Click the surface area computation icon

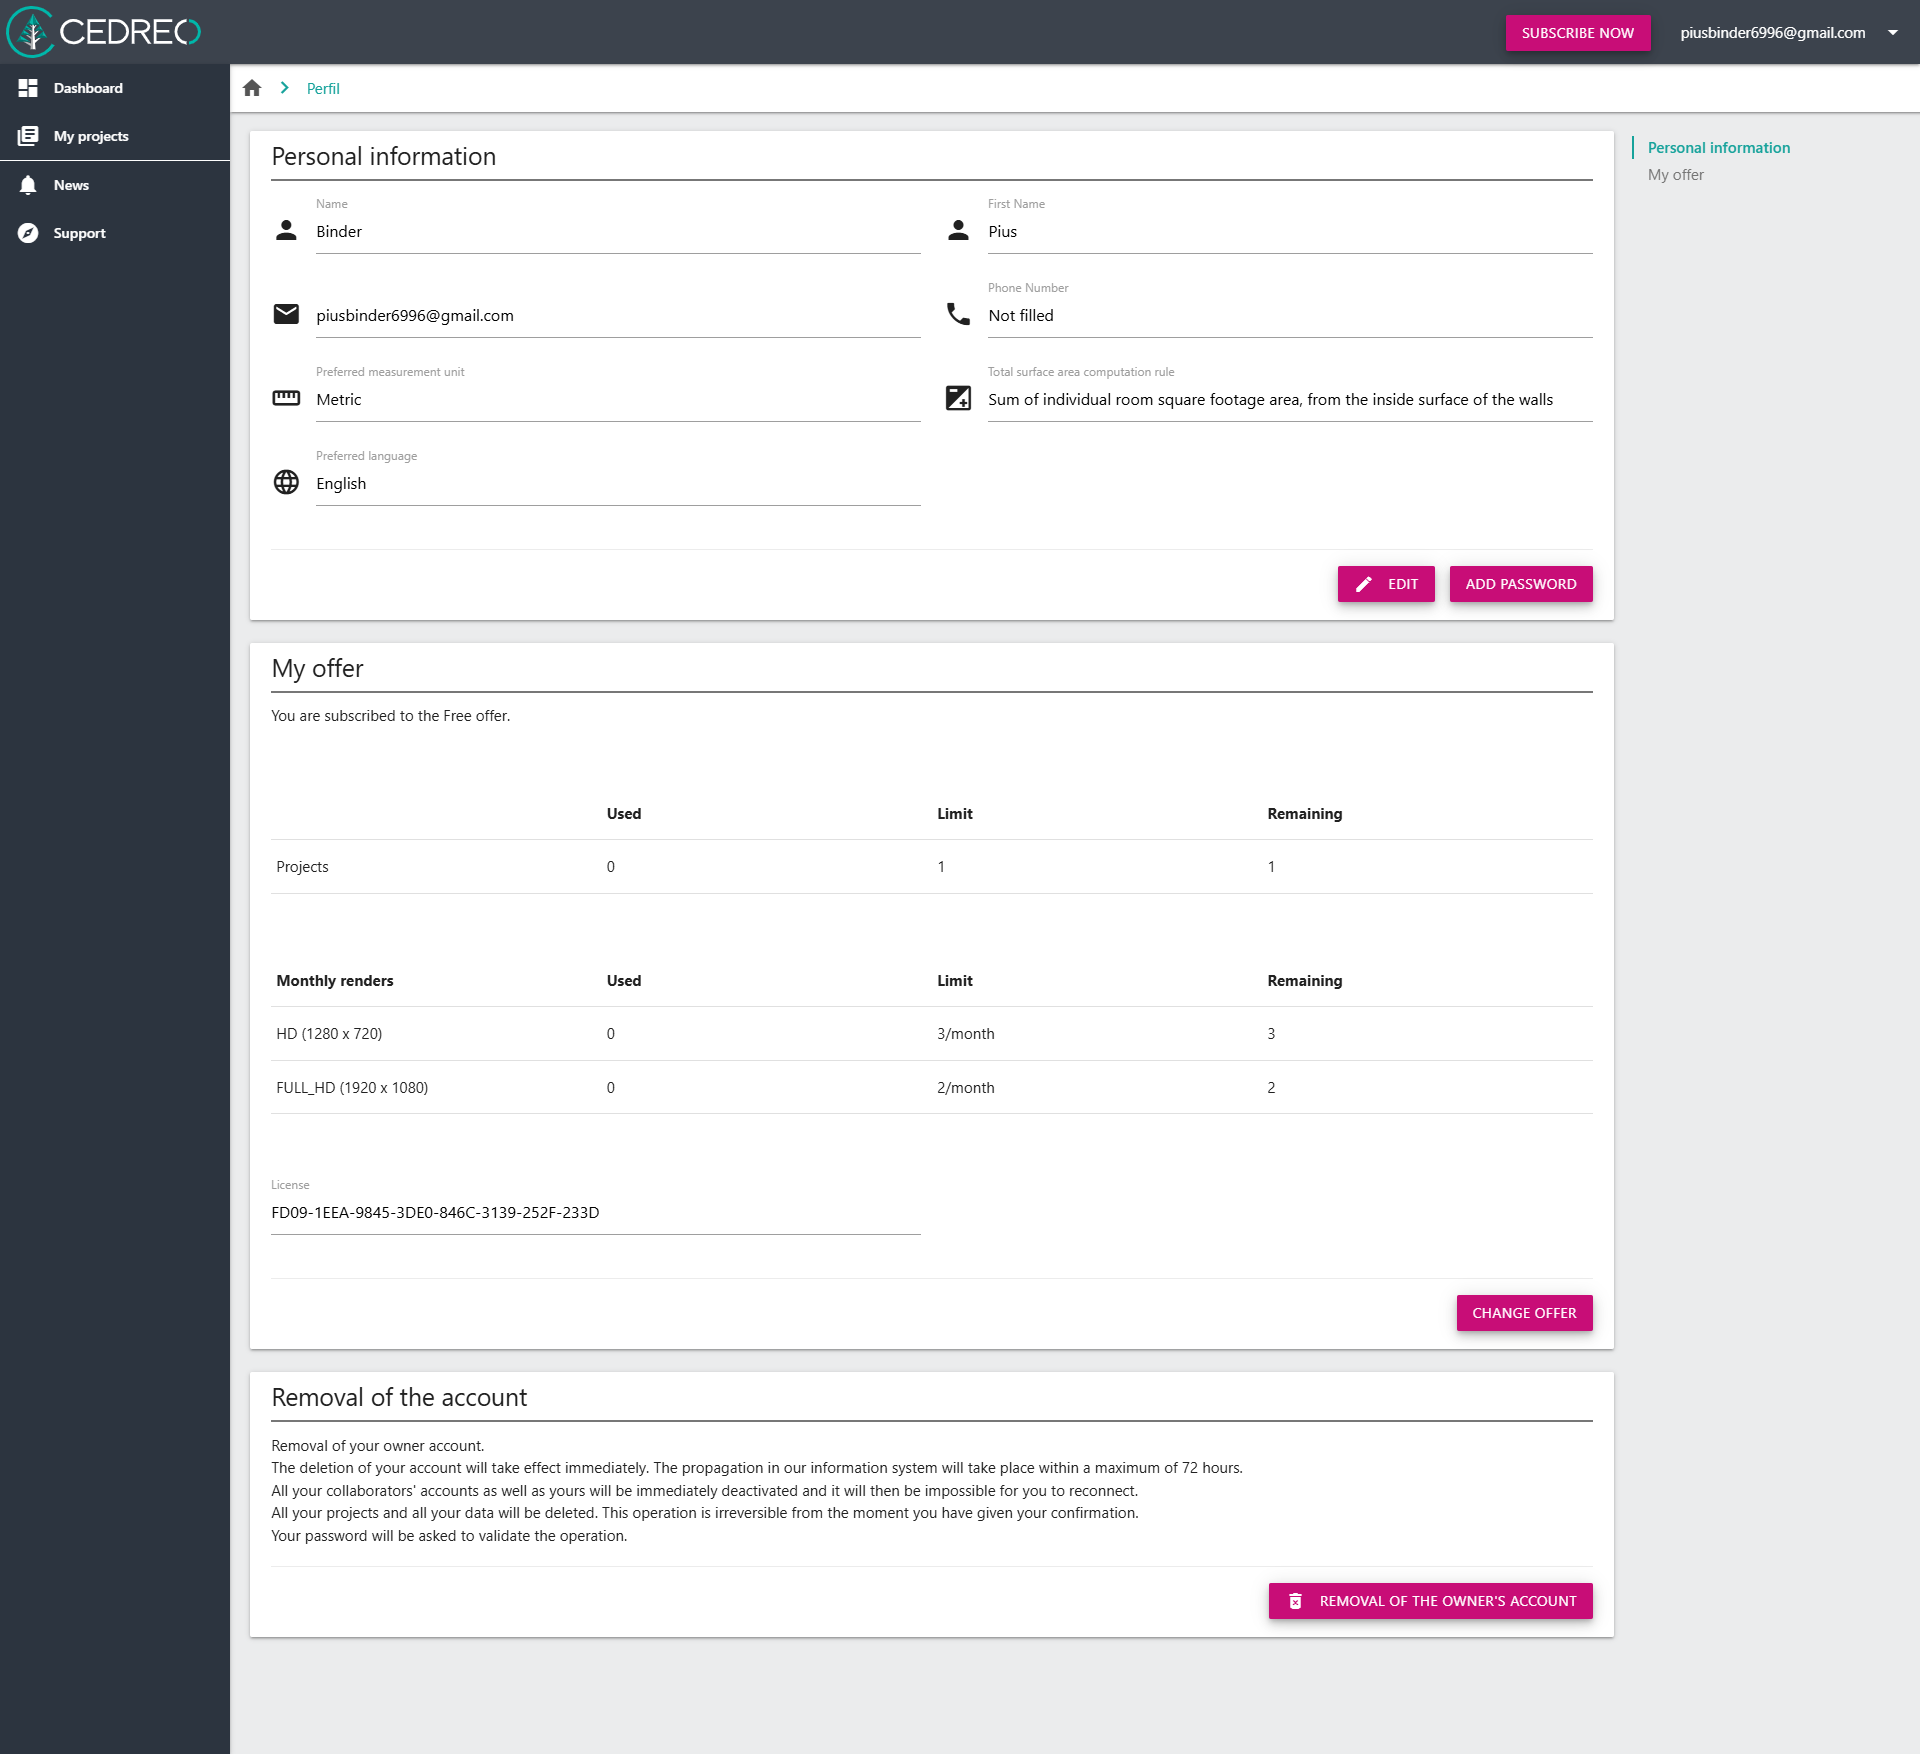click(x=958, y=398)
